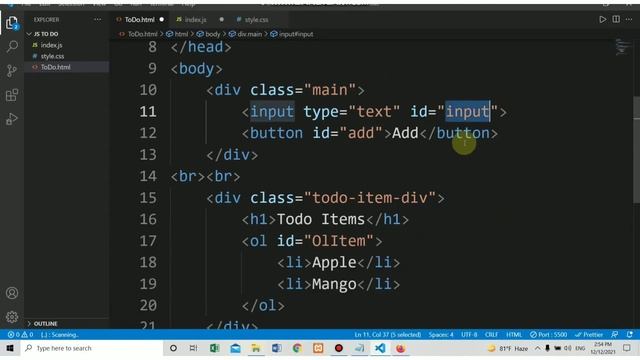
Task: Click the editor minimap
Action: tap(622, 47)
